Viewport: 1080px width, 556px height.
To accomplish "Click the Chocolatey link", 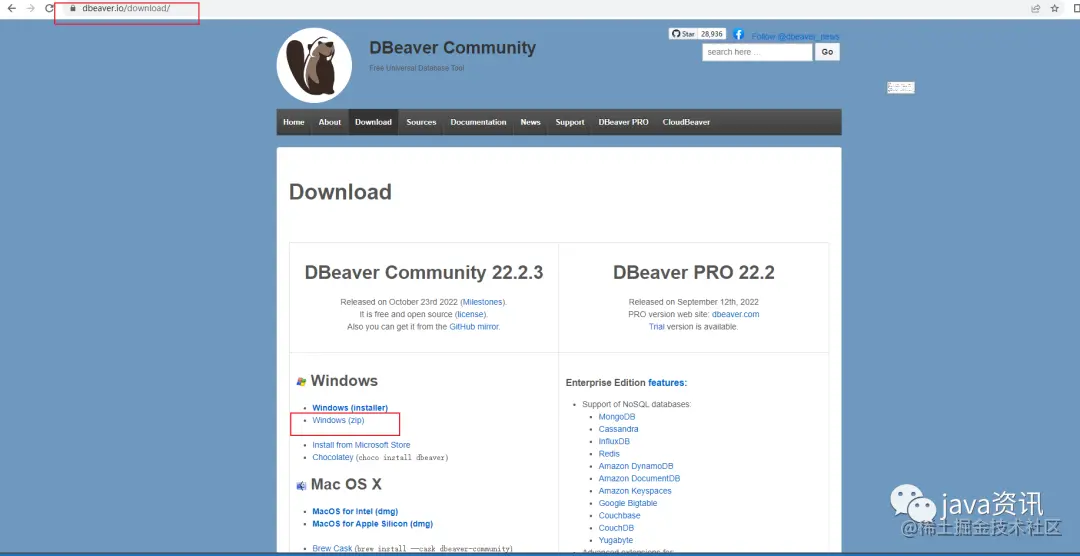I will pyautogui.click(x=333, y=457).
